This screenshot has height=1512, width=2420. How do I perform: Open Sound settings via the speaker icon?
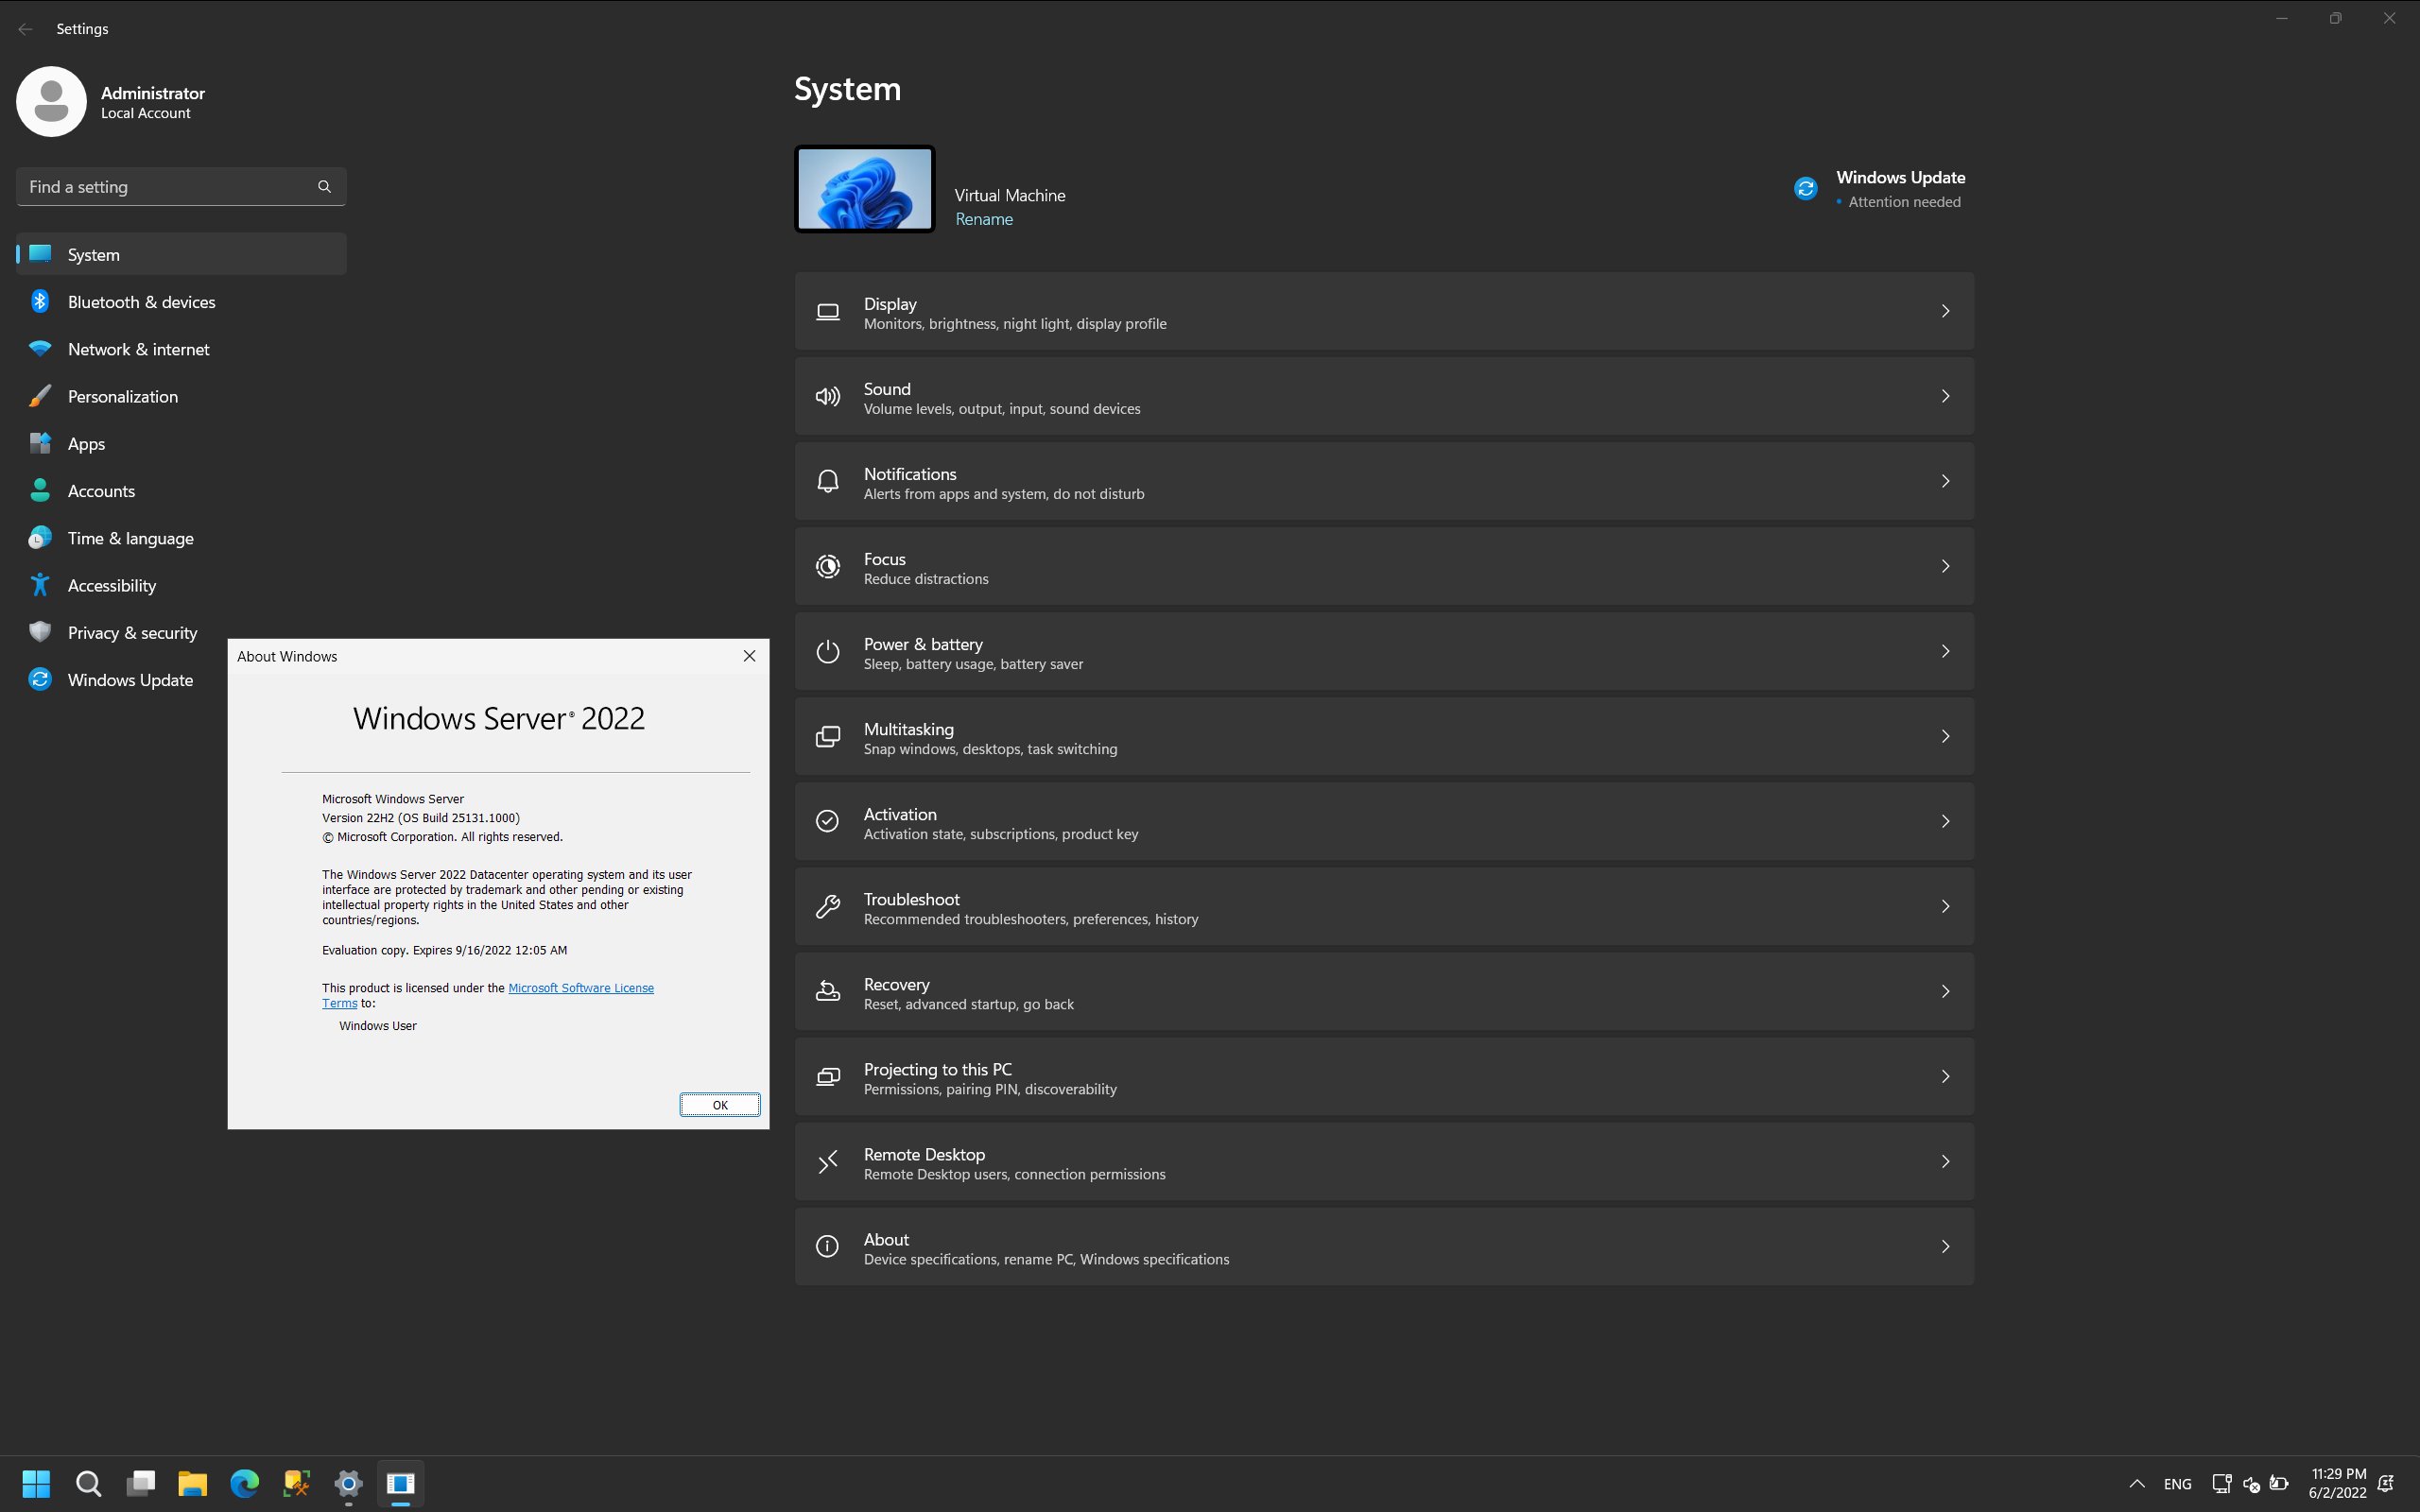click(828, 396)
